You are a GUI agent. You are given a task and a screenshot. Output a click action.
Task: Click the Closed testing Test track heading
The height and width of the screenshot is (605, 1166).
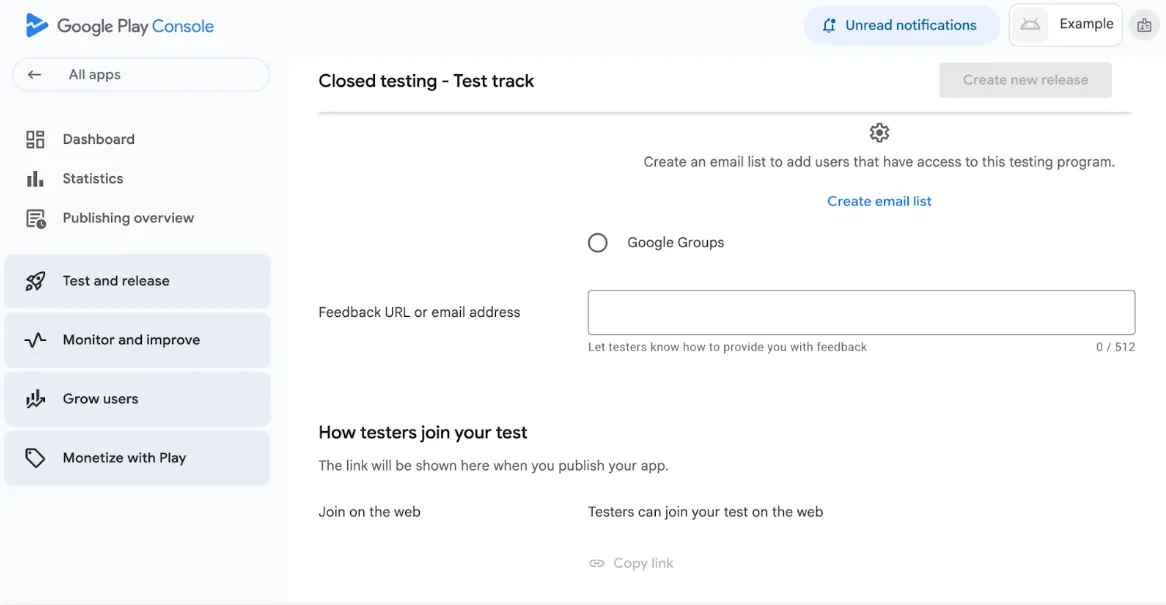426,80
